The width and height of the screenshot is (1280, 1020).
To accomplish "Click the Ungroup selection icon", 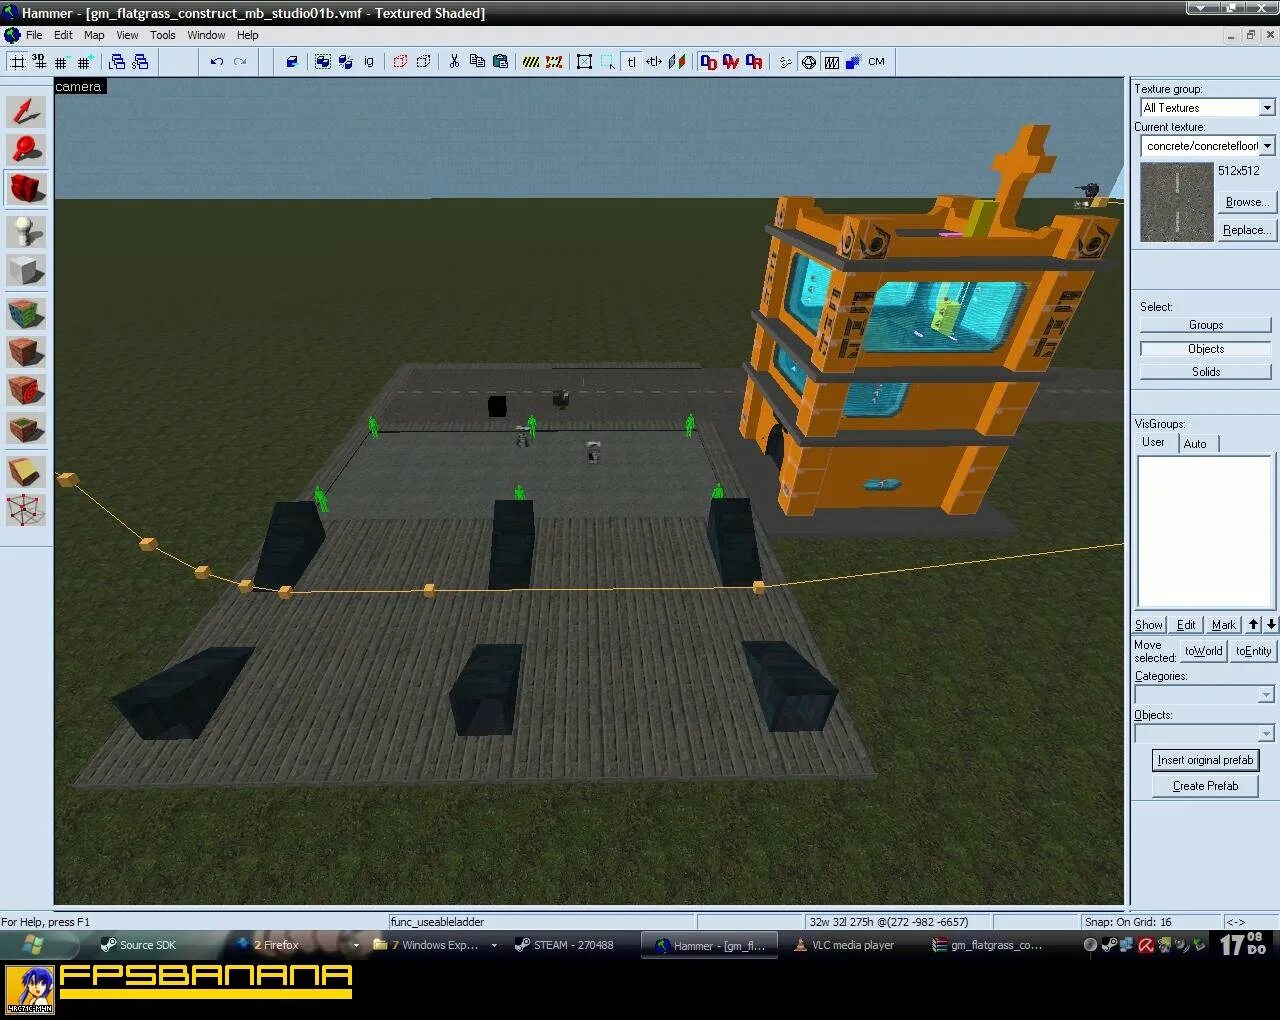I will (x=345, y=62).
